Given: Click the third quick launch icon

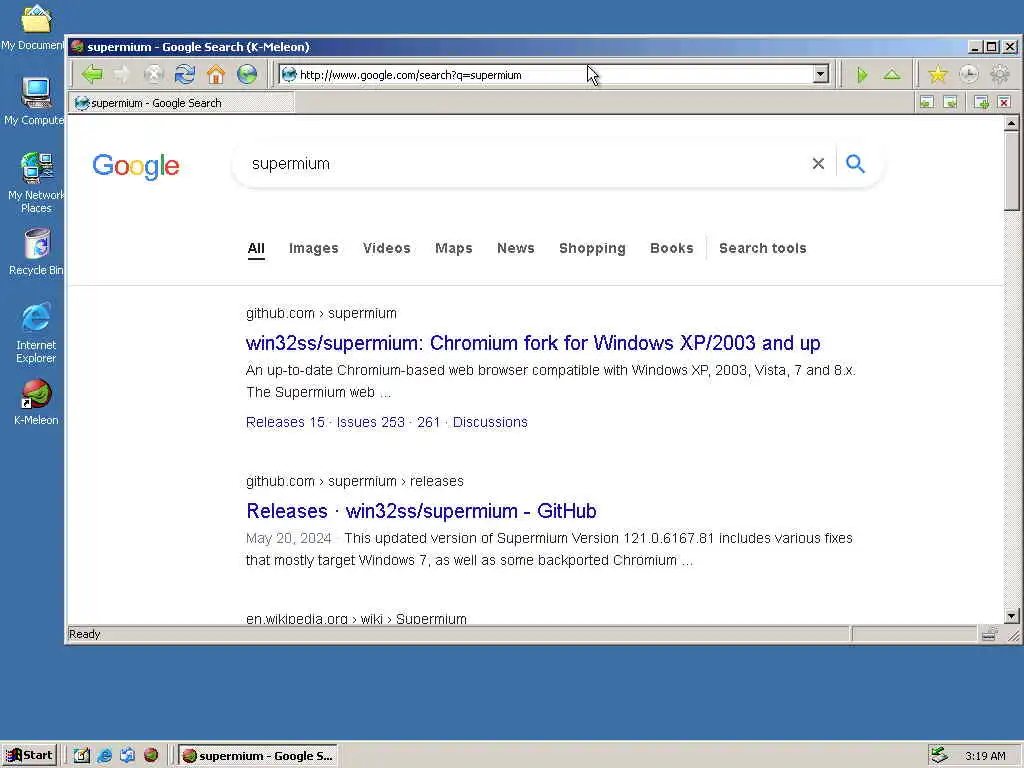Looking at the screenshot, I should click(x=127, y=756).
